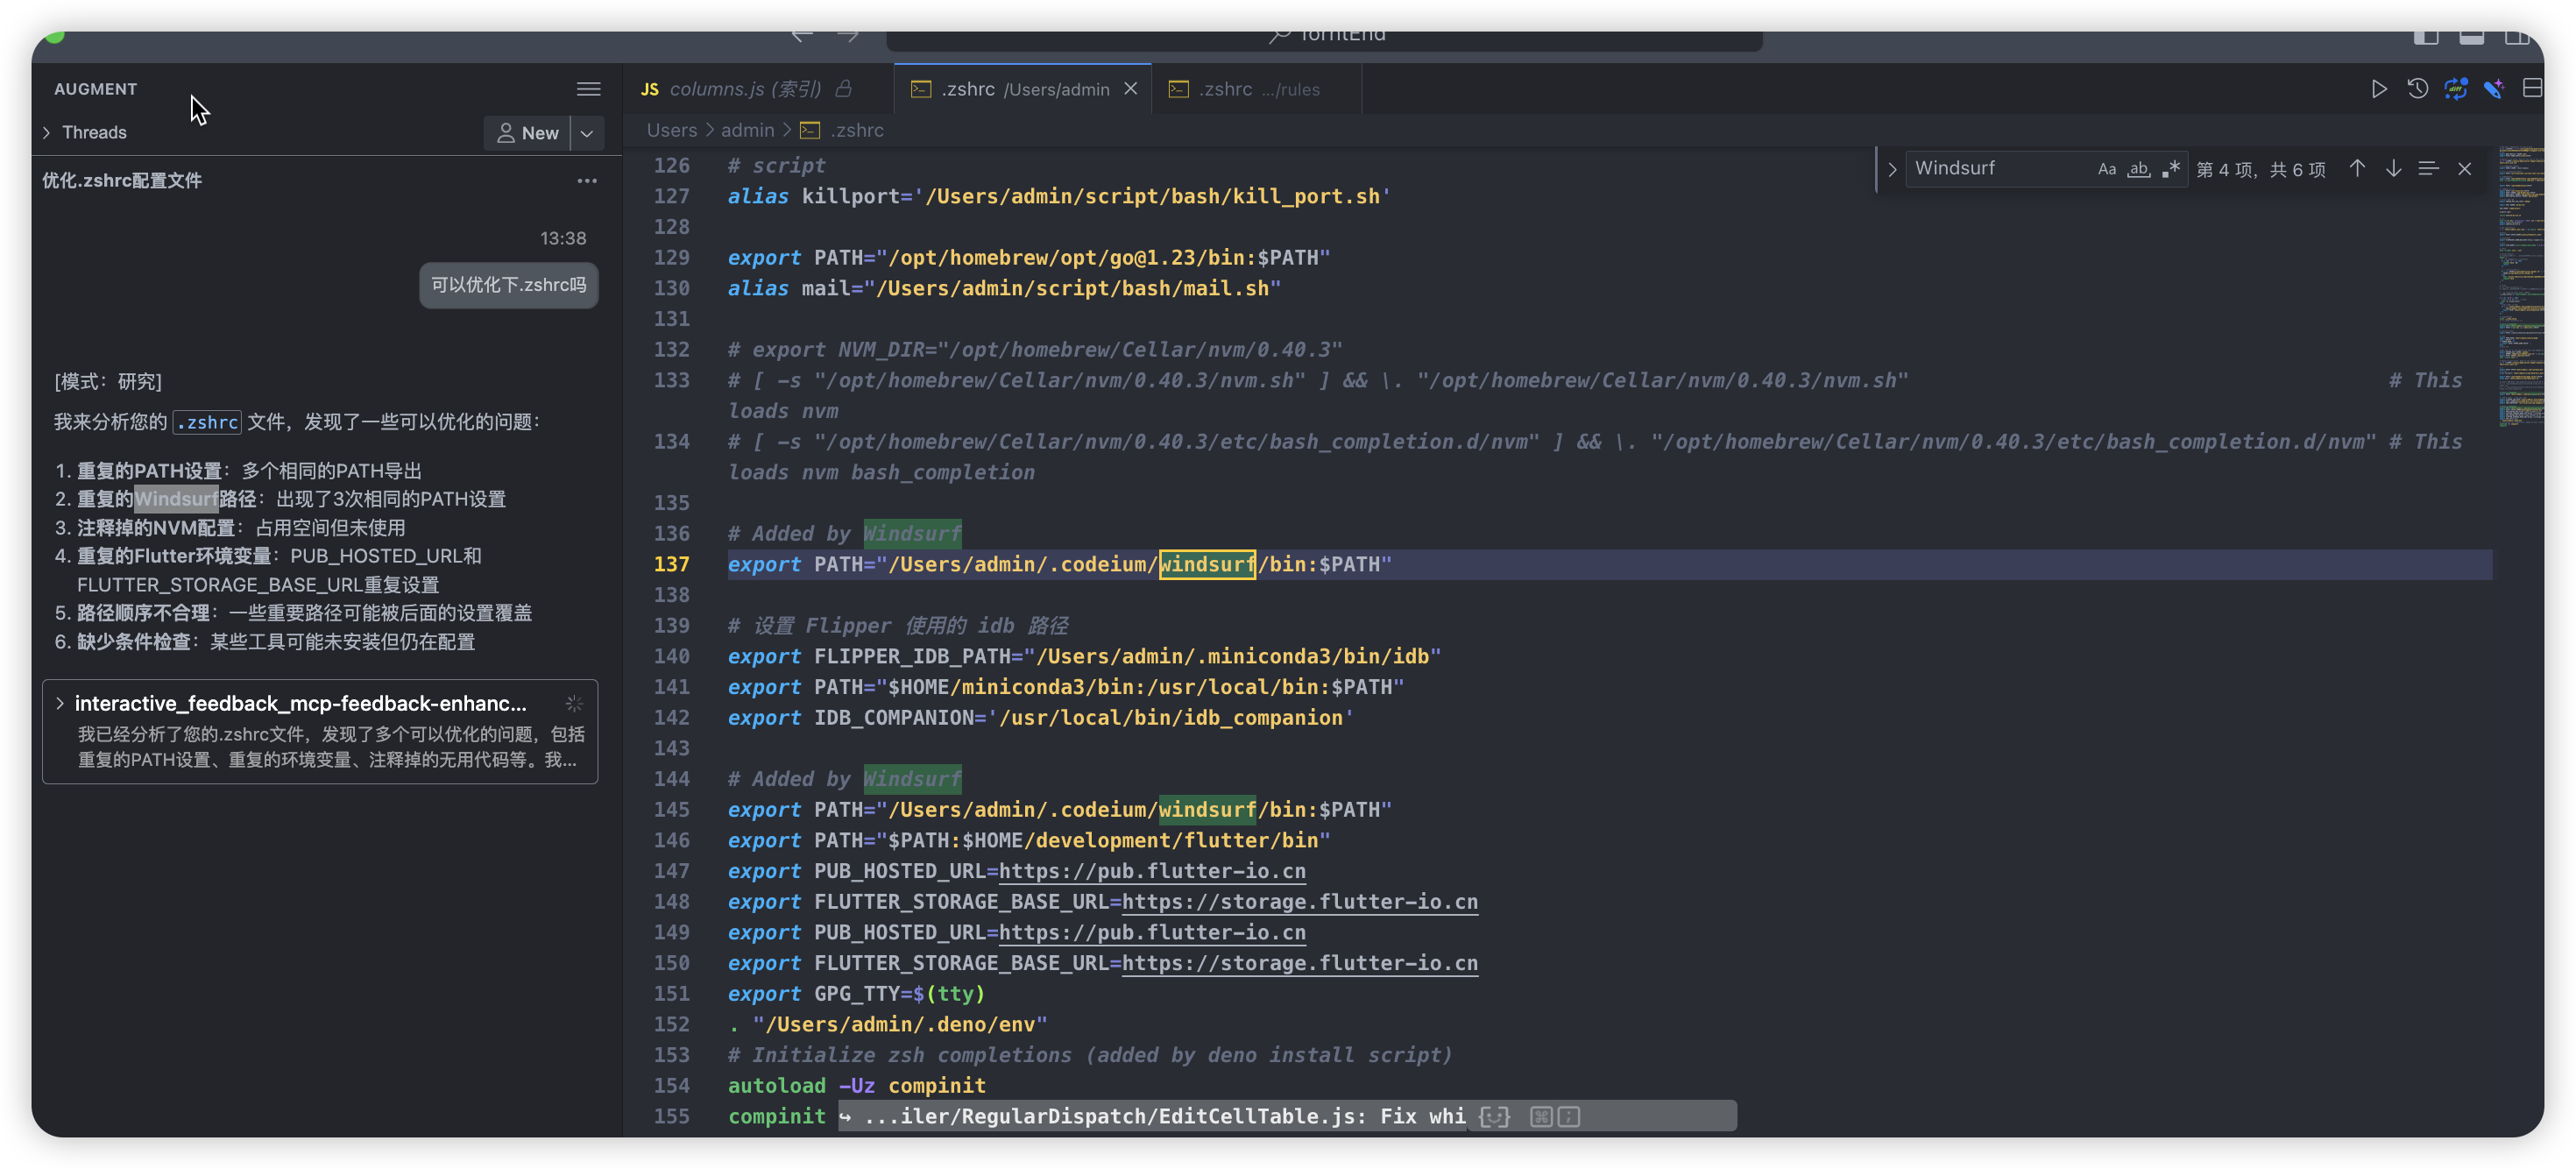Split the editor layout icon
The height and width of the screenshot is (1169, 2576).
coord(2531,89)
